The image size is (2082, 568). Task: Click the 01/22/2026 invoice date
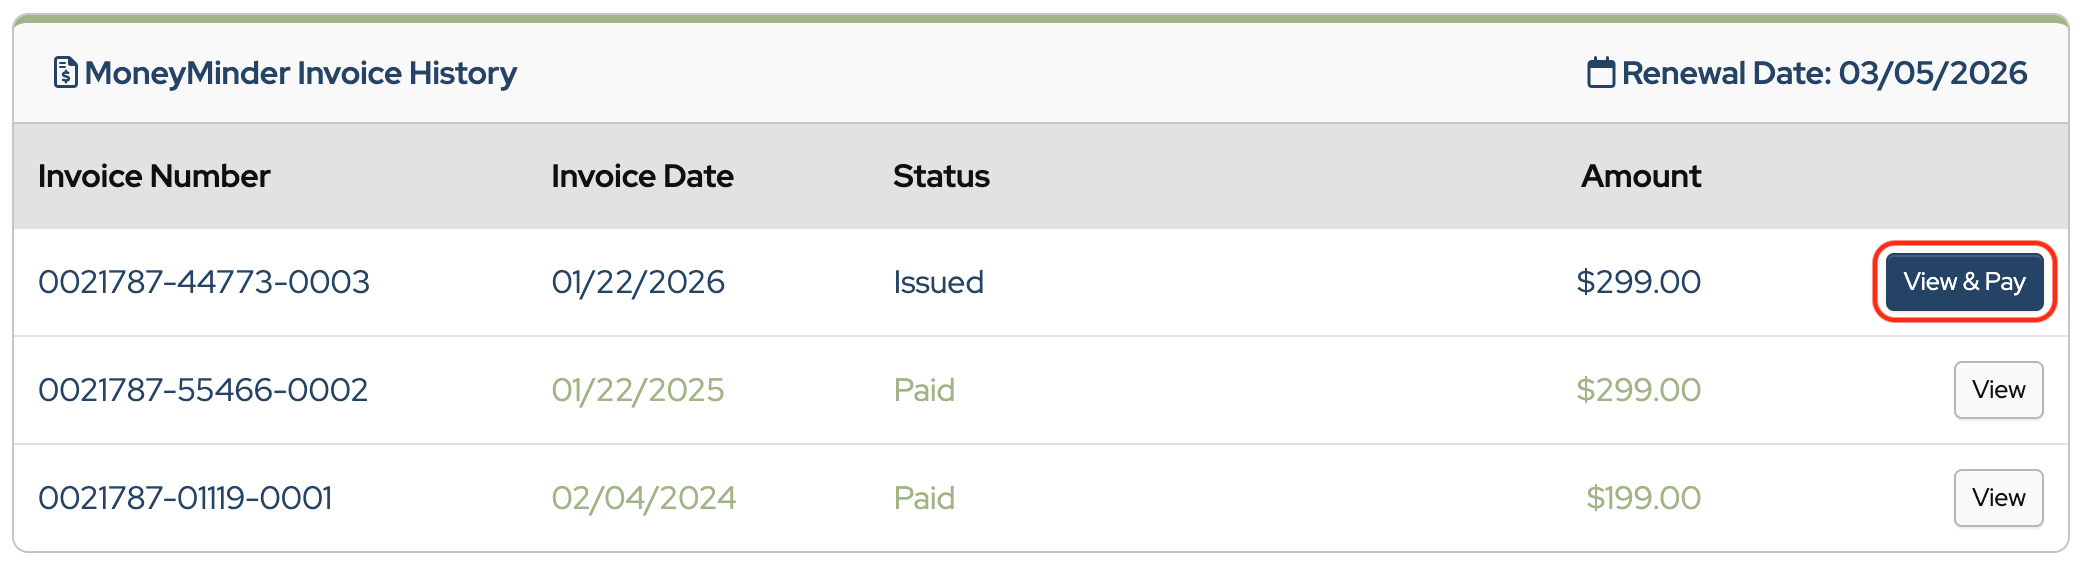point(638,282)
